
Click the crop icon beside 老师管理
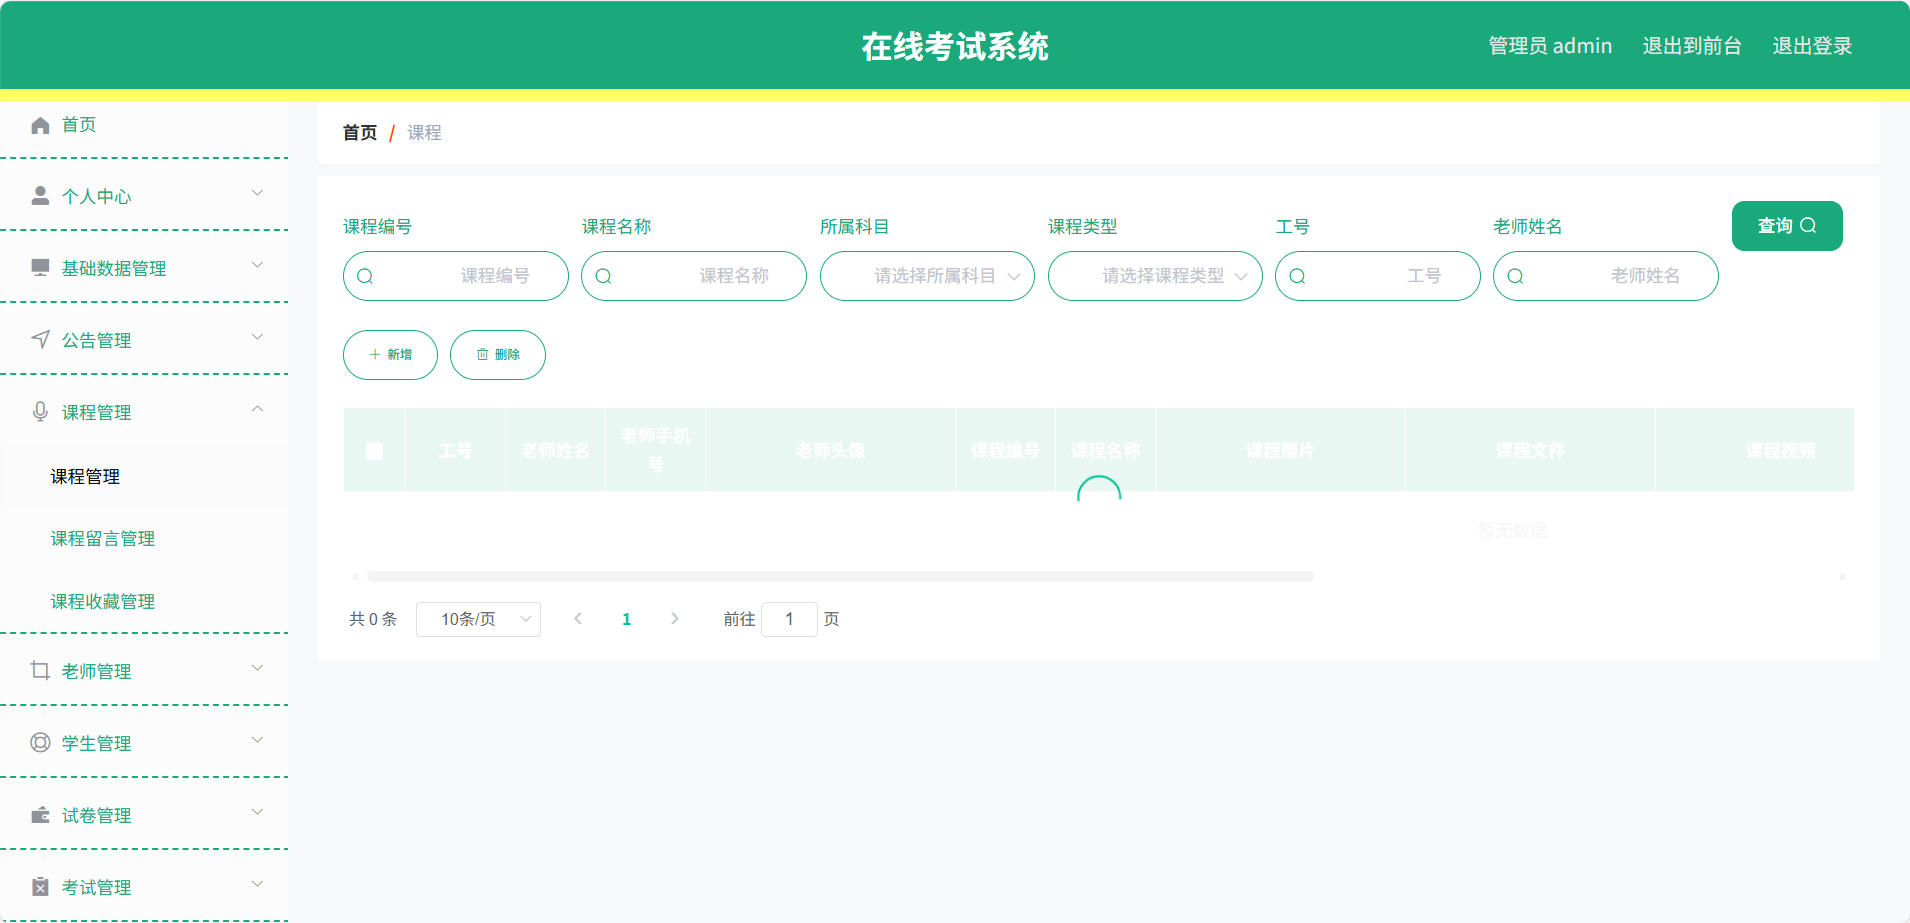(40, 671)
